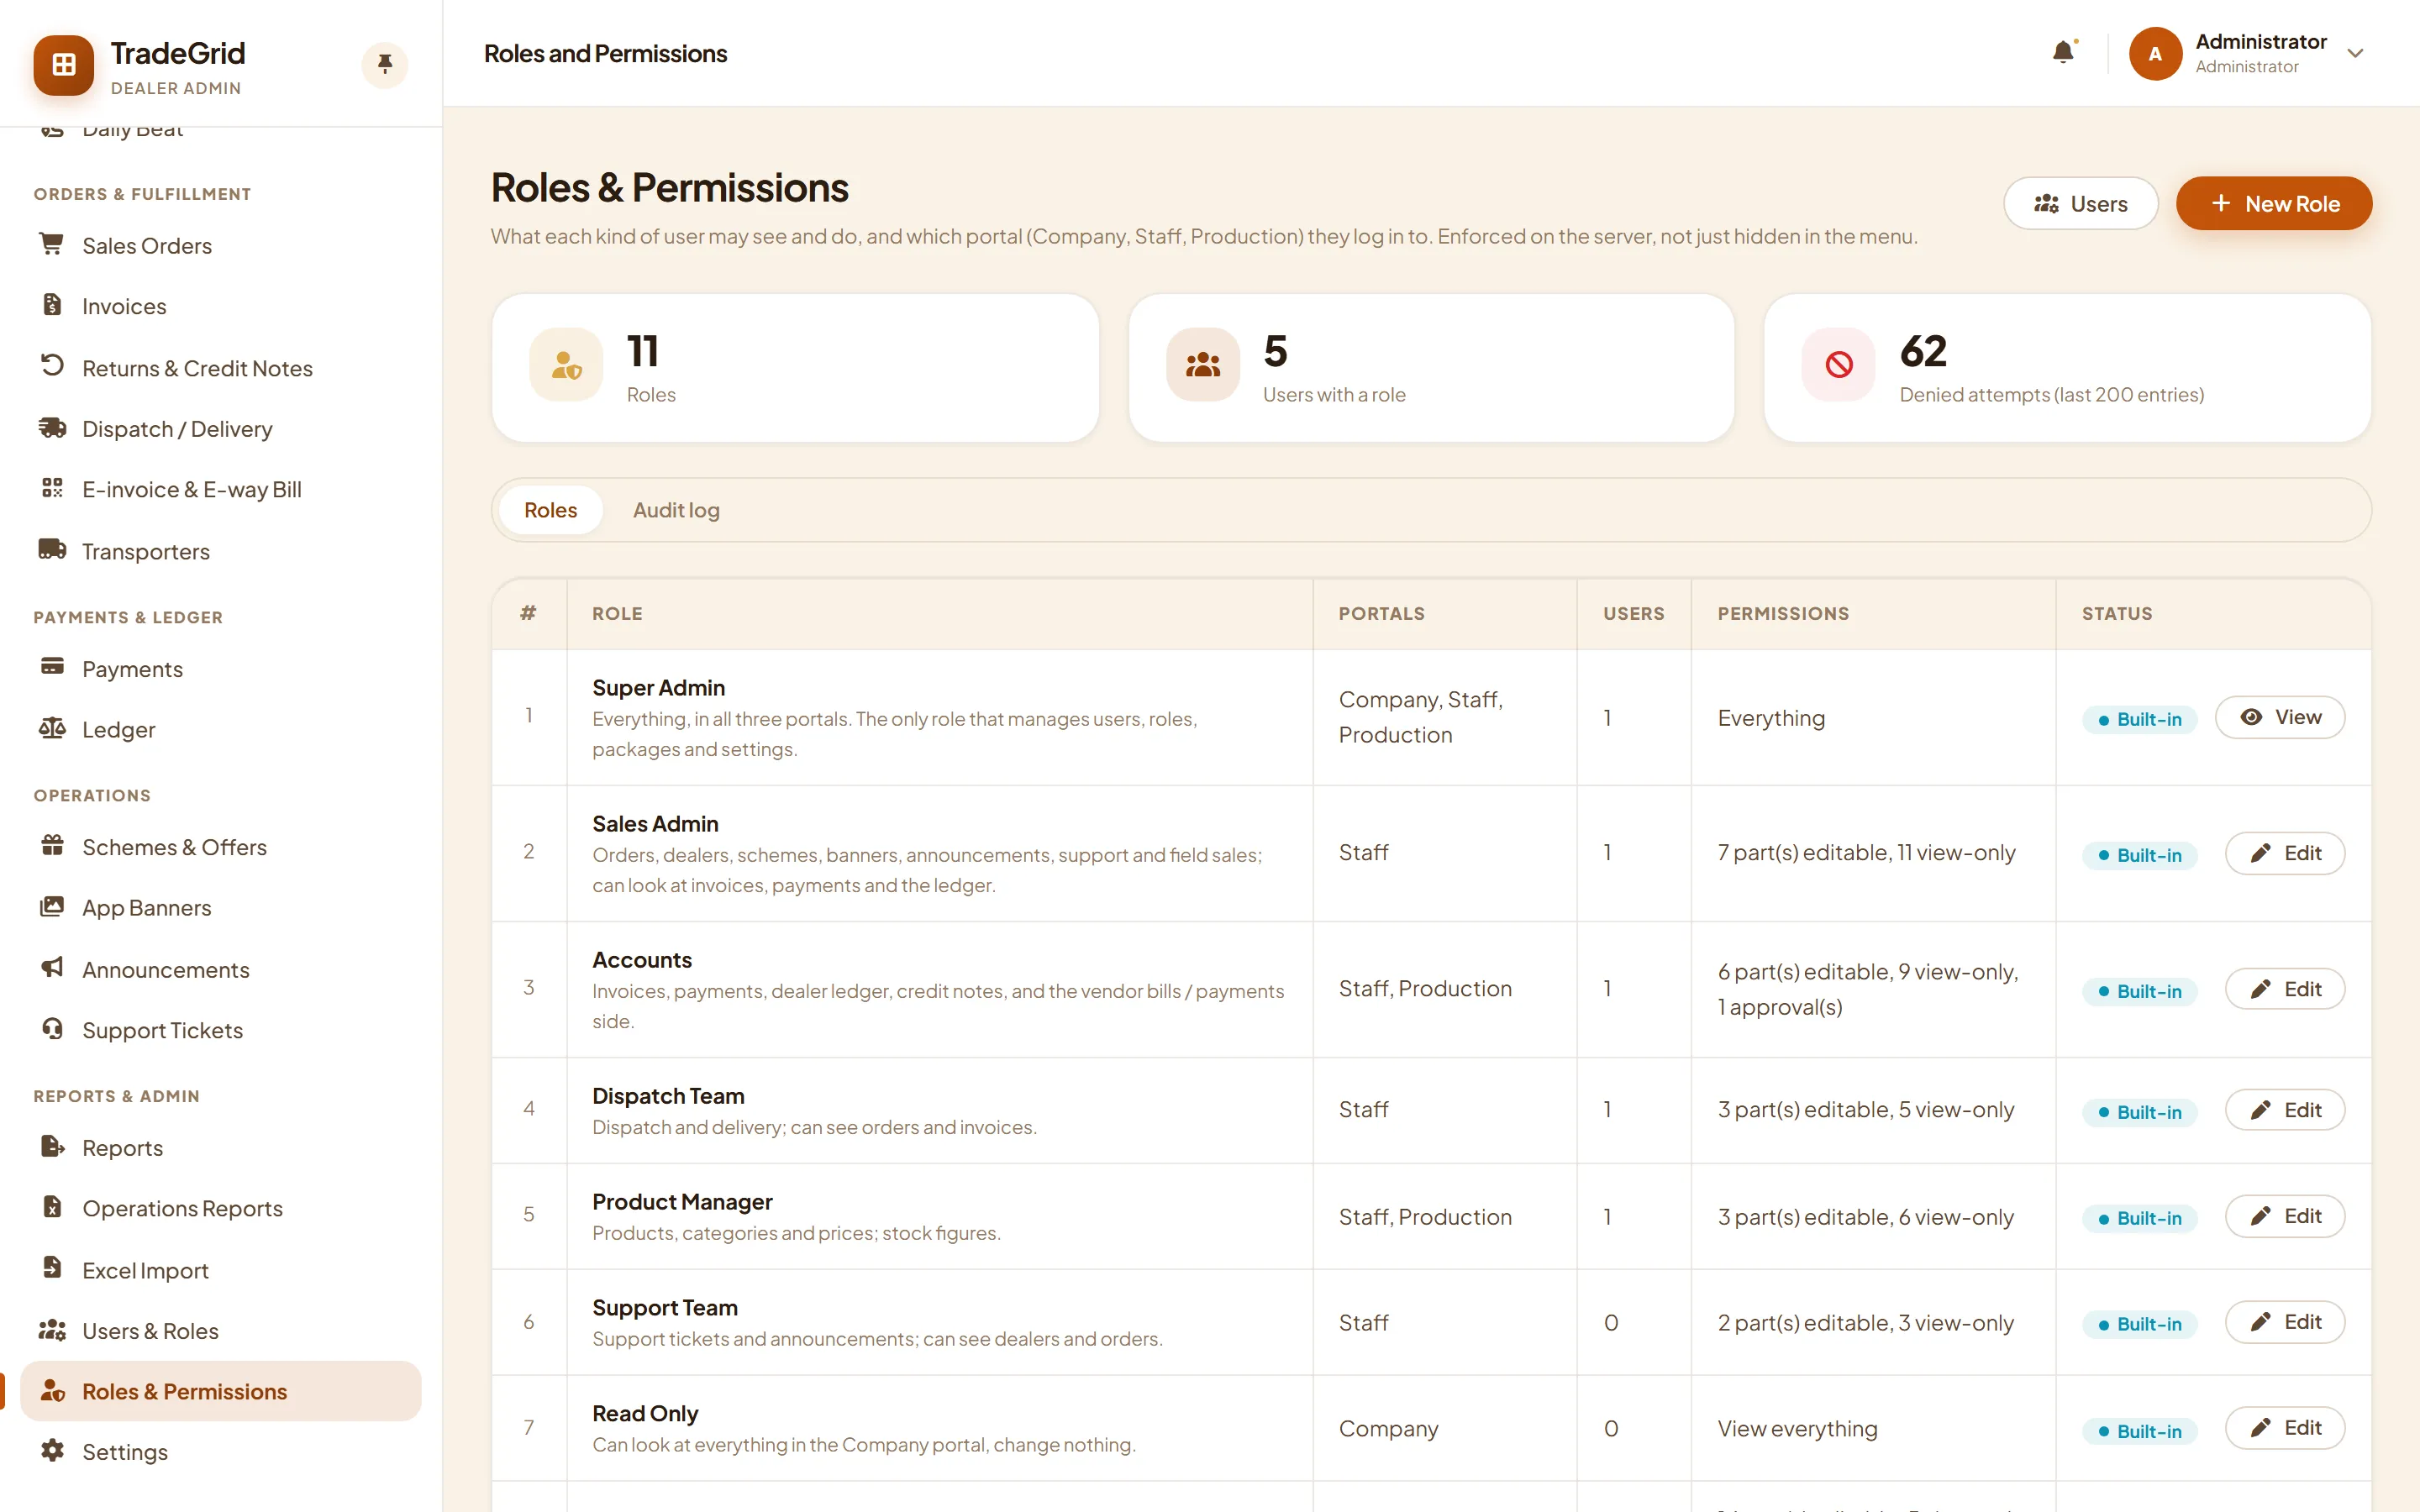Click the Built-in badge for Super Admin

[x=2139, y=719]
